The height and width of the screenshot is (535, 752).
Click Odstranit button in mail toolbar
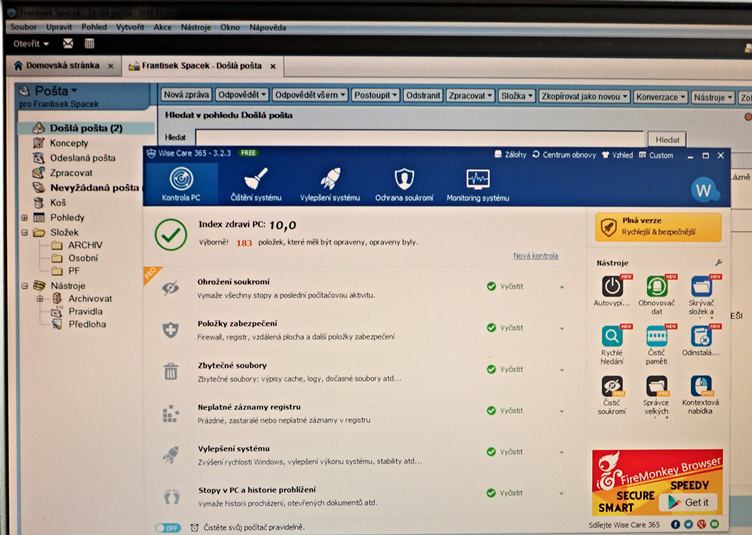coord(423,95)
